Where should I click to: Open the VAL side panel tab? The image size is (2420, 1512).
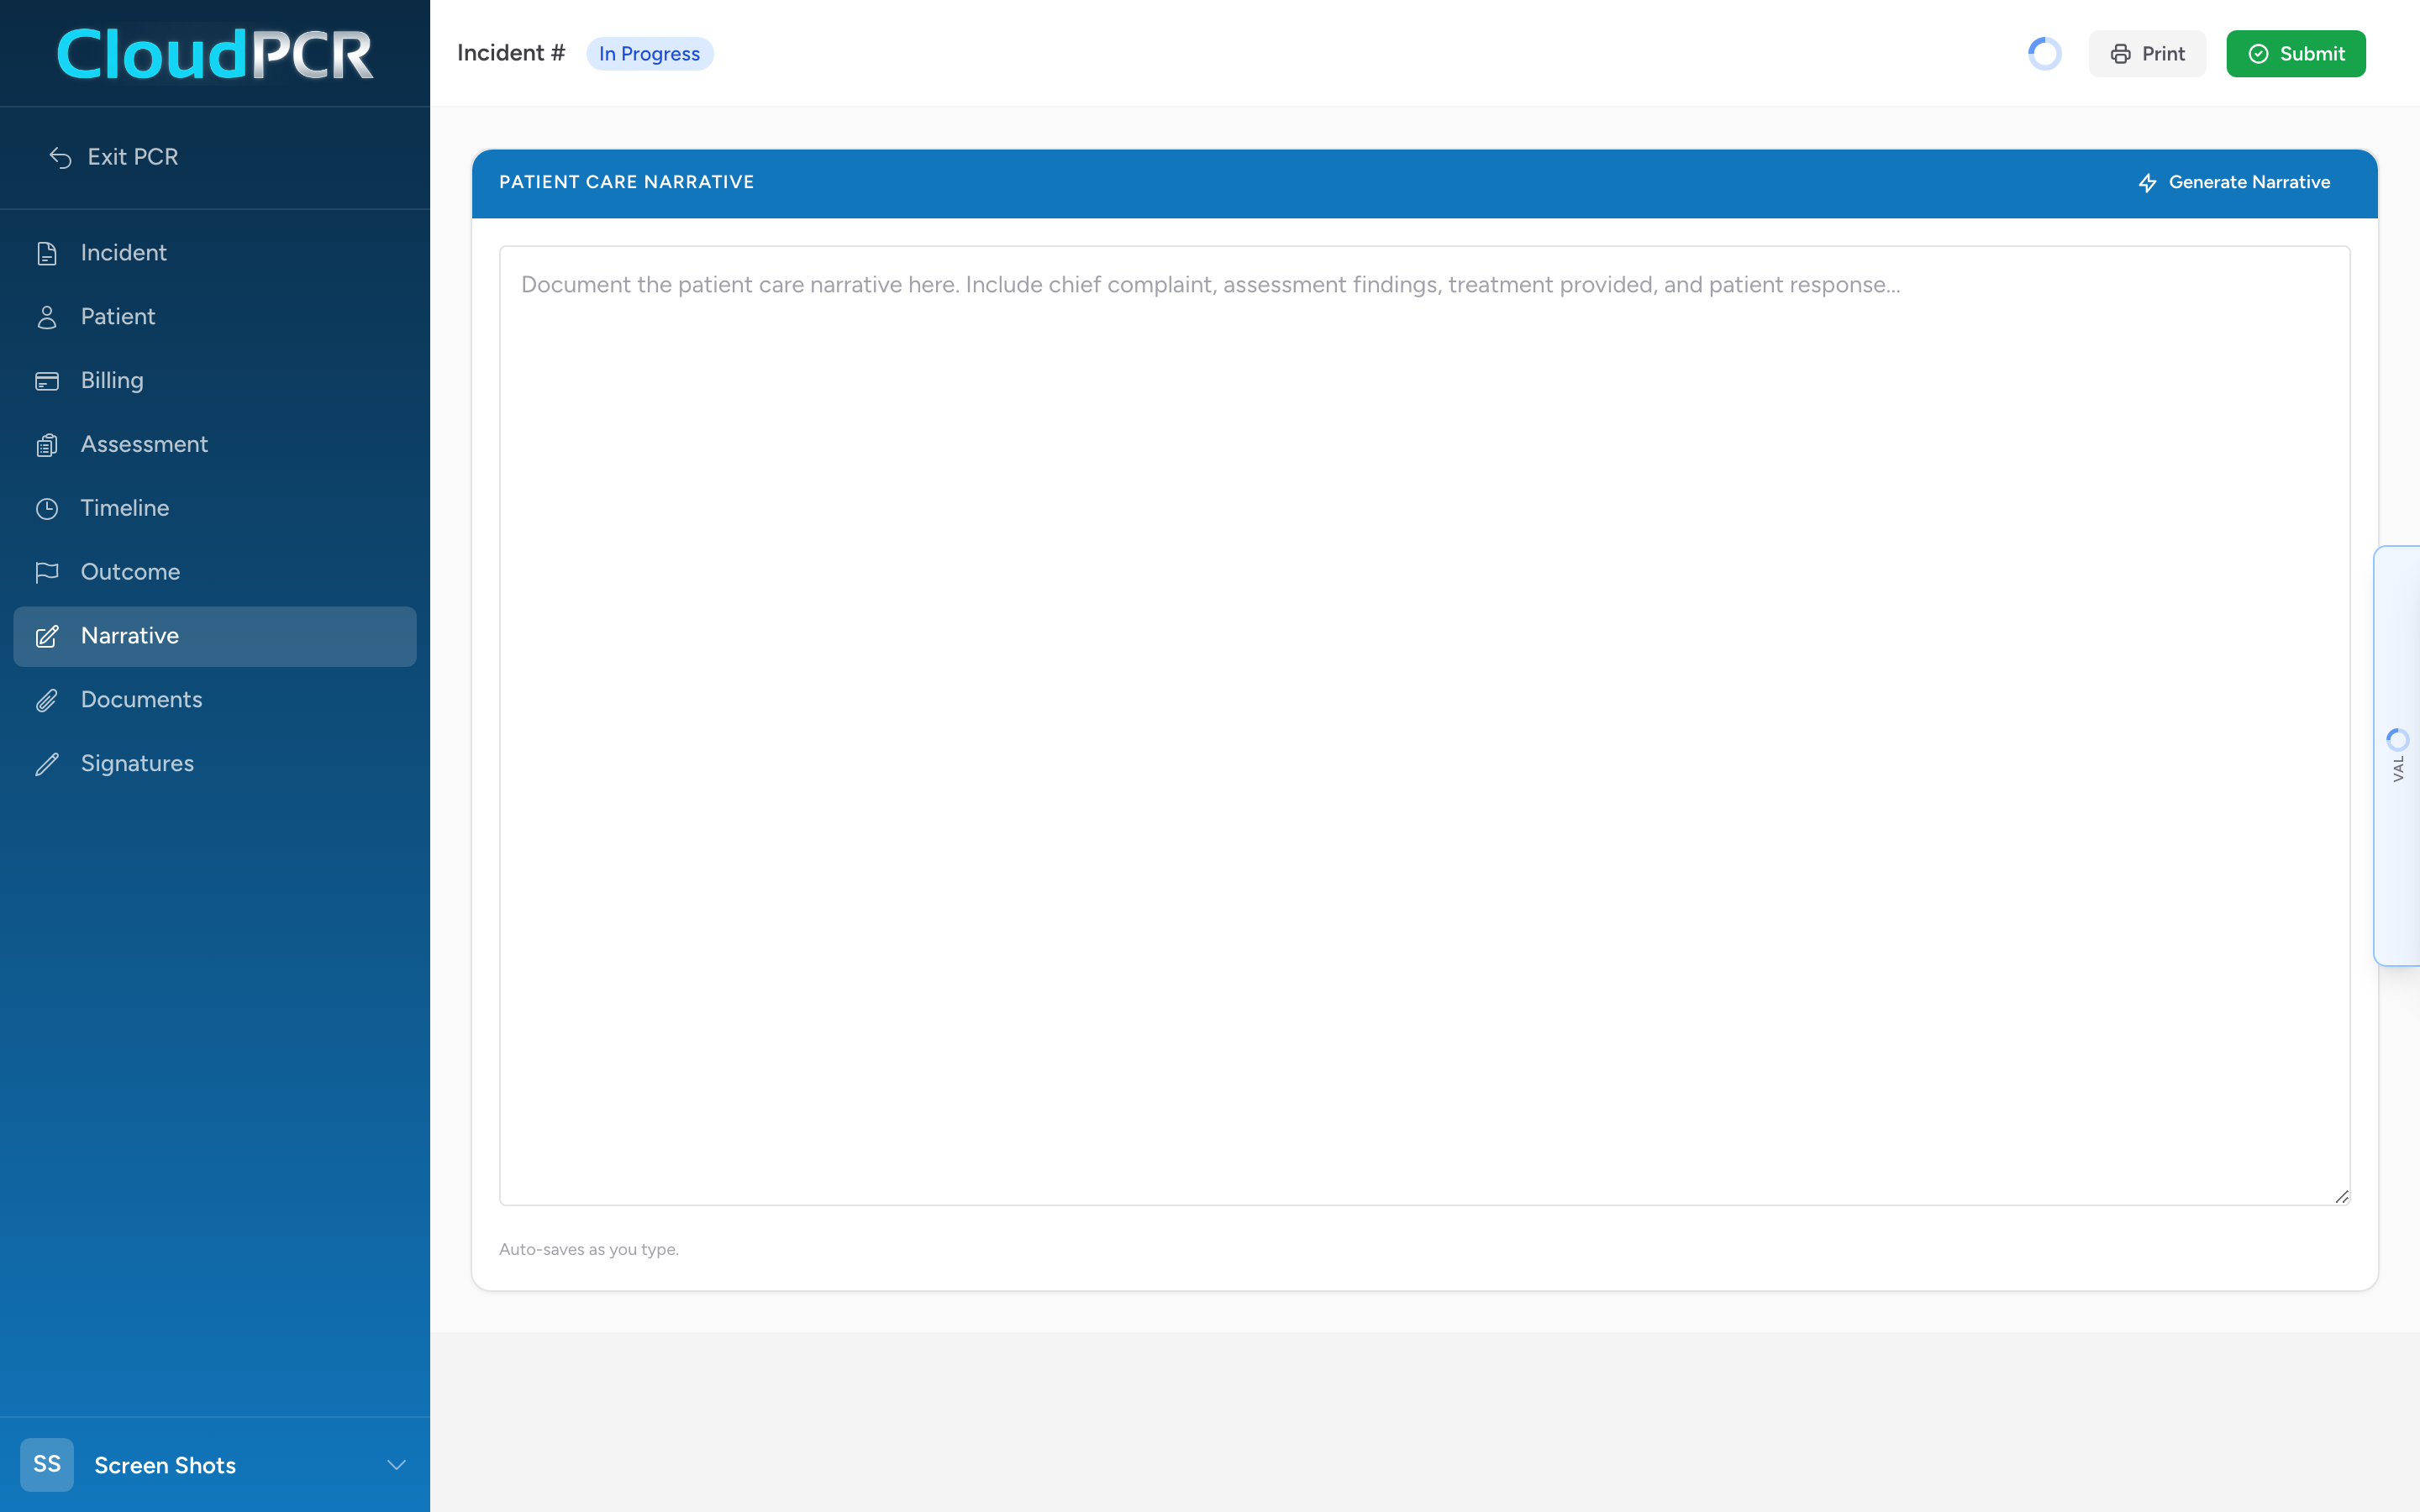pos(2397,756)
